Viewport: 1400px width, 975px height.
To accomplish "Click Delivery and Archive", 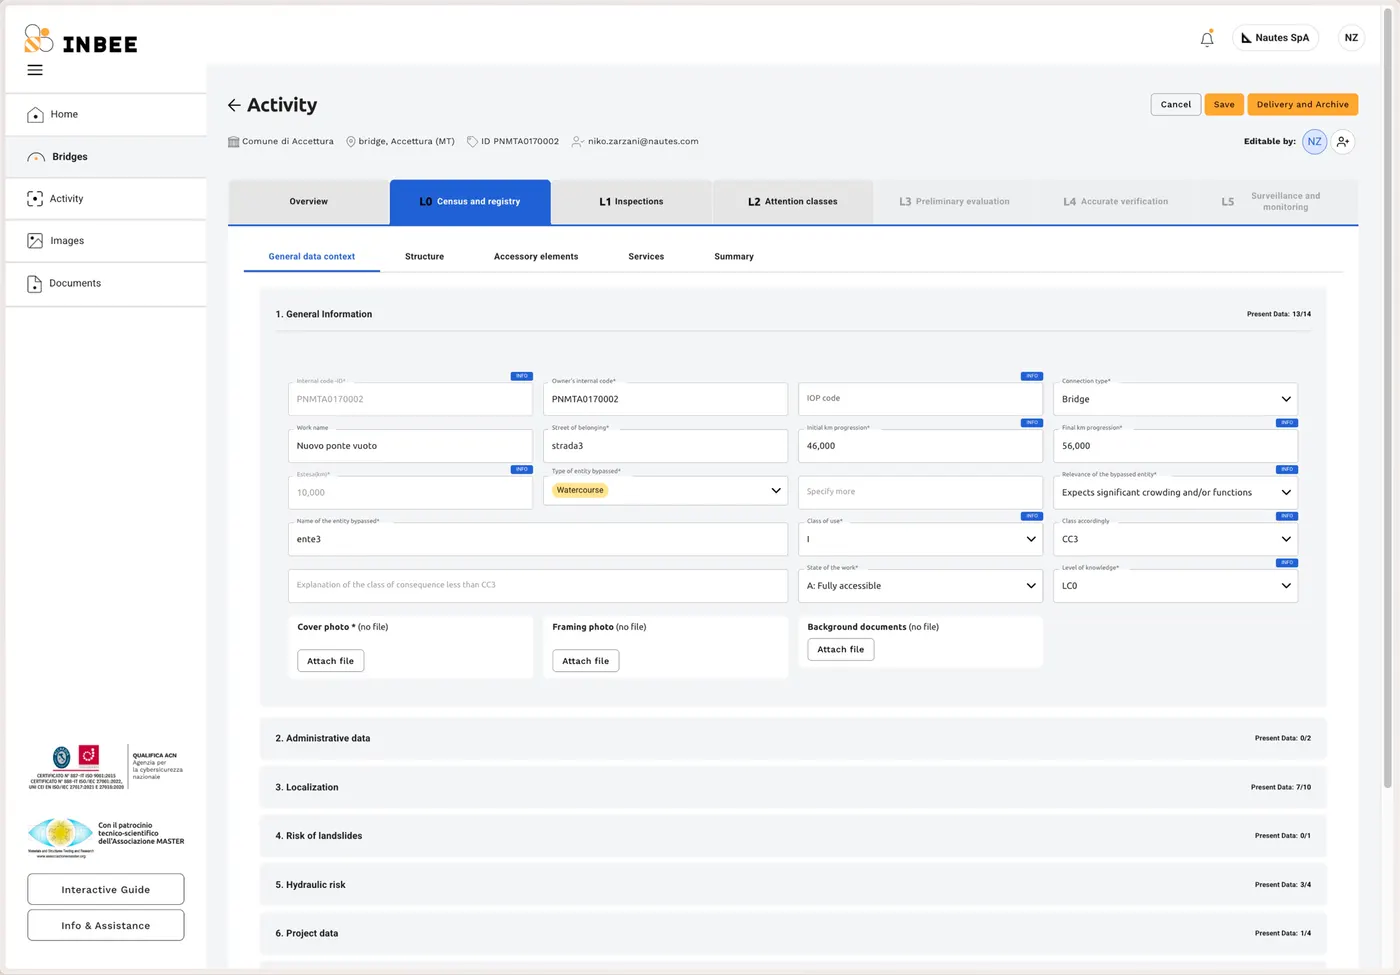I will (1303, 104).
